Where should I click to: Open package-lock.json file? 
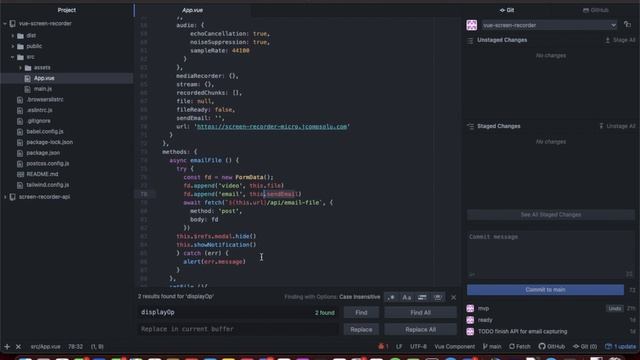coord(49,142)
